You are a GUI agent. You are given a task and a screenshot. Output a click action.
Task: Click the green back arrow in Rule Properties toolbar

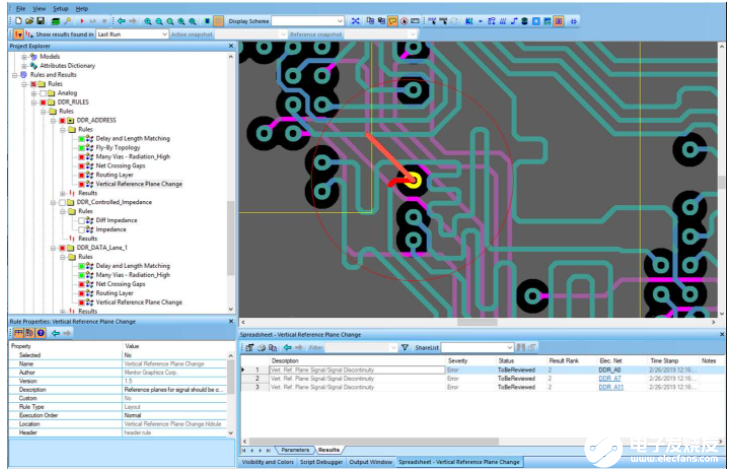click(55, 333)
